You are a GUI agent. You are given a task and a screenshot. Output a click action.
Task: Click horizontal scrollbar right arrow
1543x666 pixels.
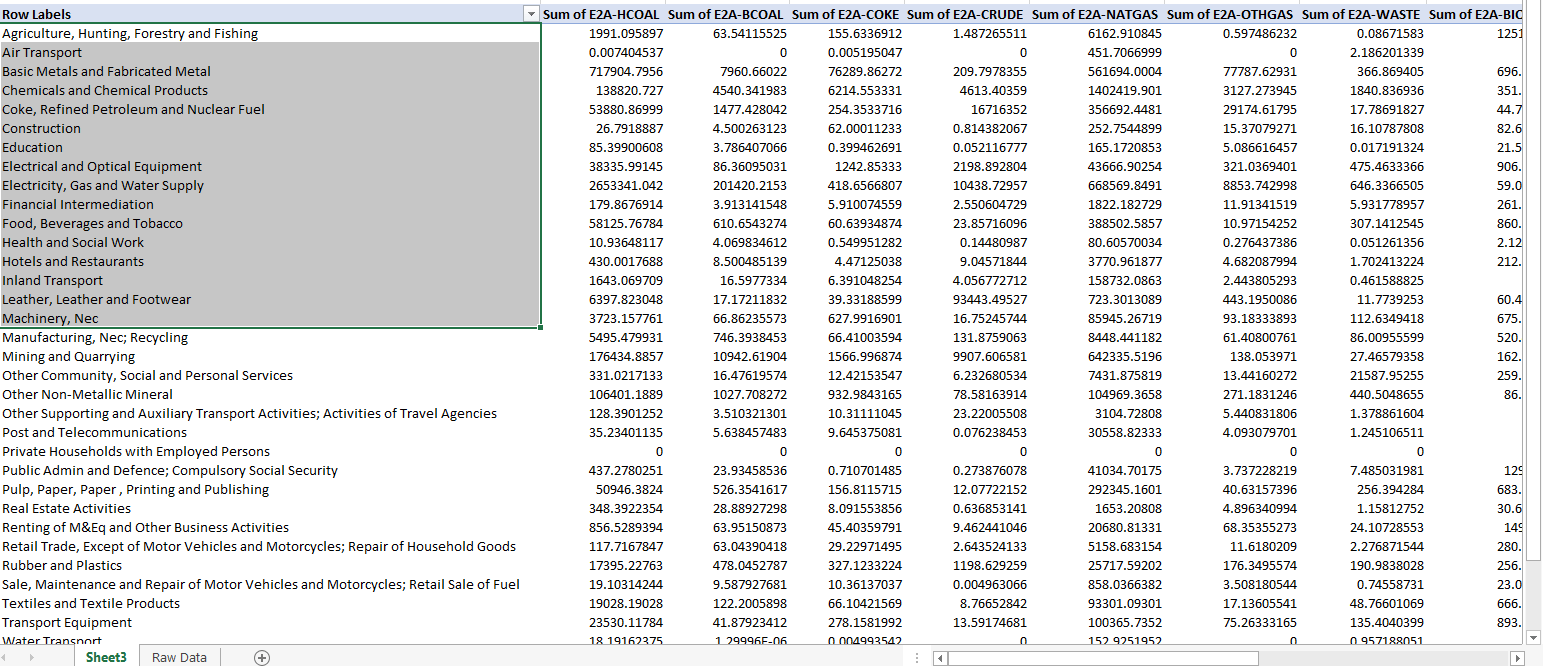[x=1517, y=658]
